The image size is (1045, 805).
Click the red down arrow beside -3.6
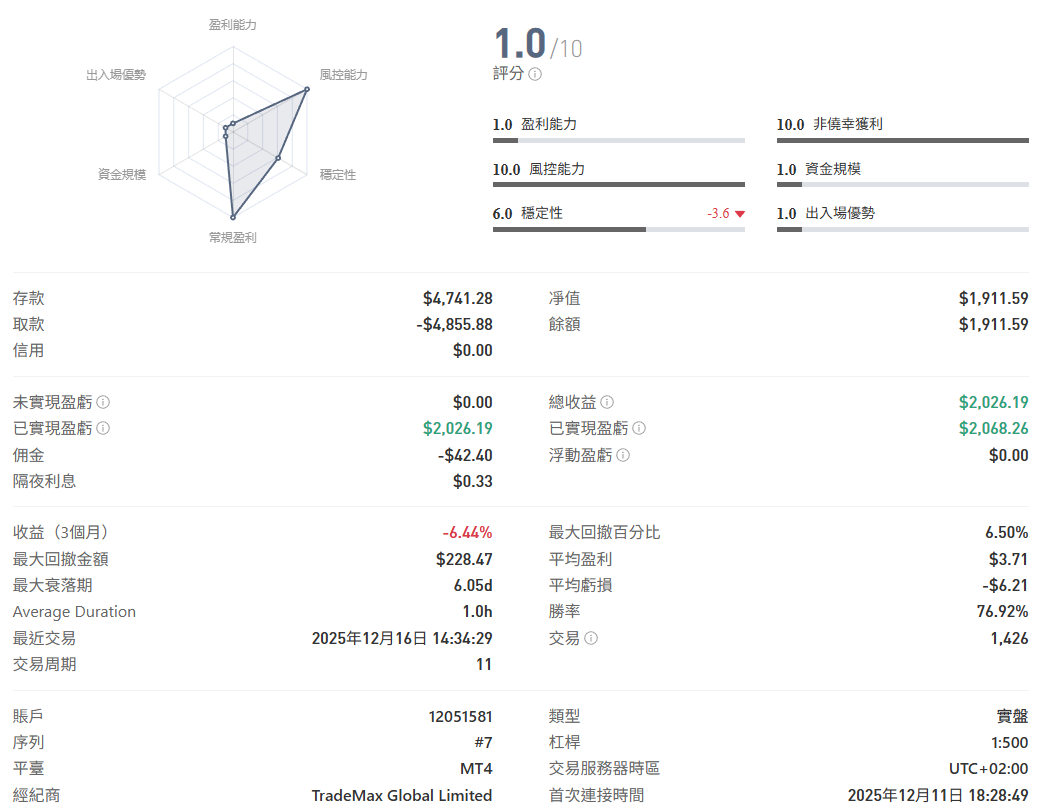pos(740,214)
